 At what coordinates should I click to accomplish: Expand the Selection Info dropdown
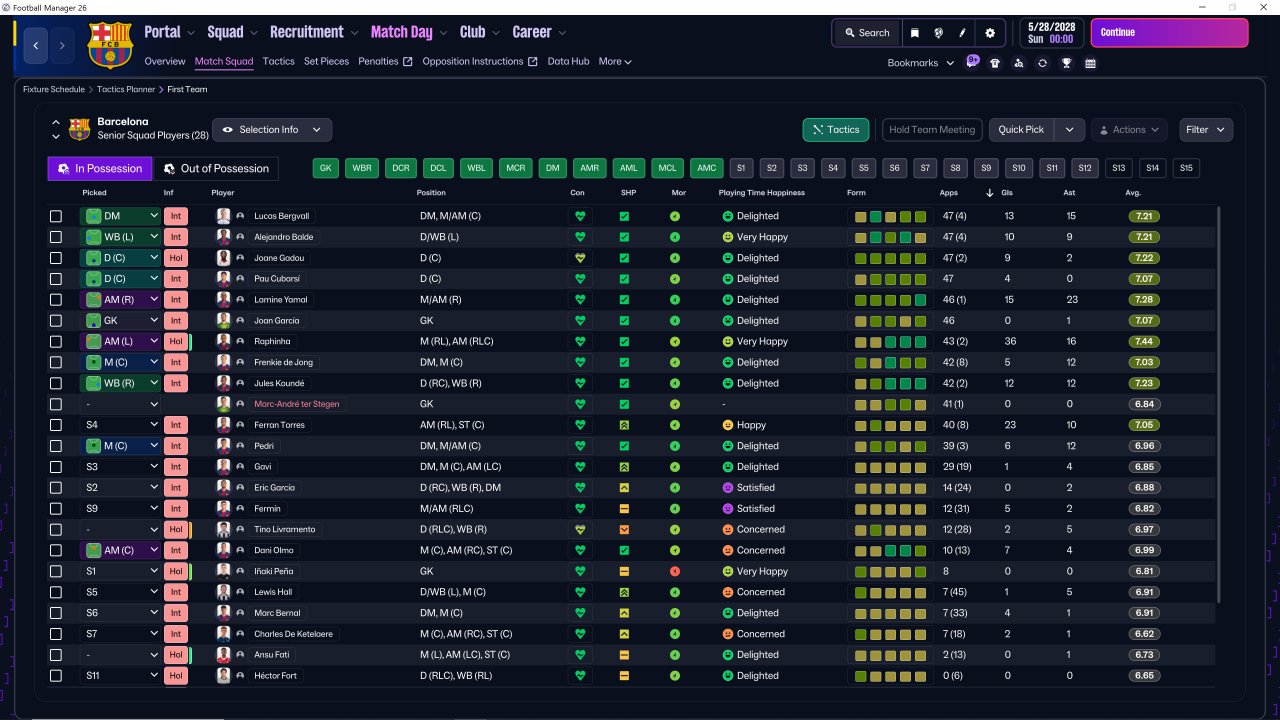tap(272, 130)
